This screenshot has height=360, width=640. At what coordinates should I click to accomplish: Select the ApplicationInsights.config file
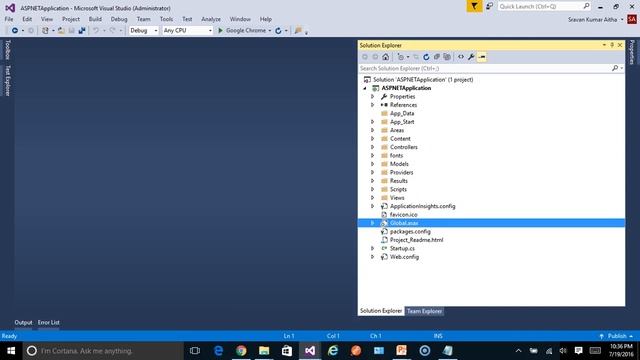point(422,207)
